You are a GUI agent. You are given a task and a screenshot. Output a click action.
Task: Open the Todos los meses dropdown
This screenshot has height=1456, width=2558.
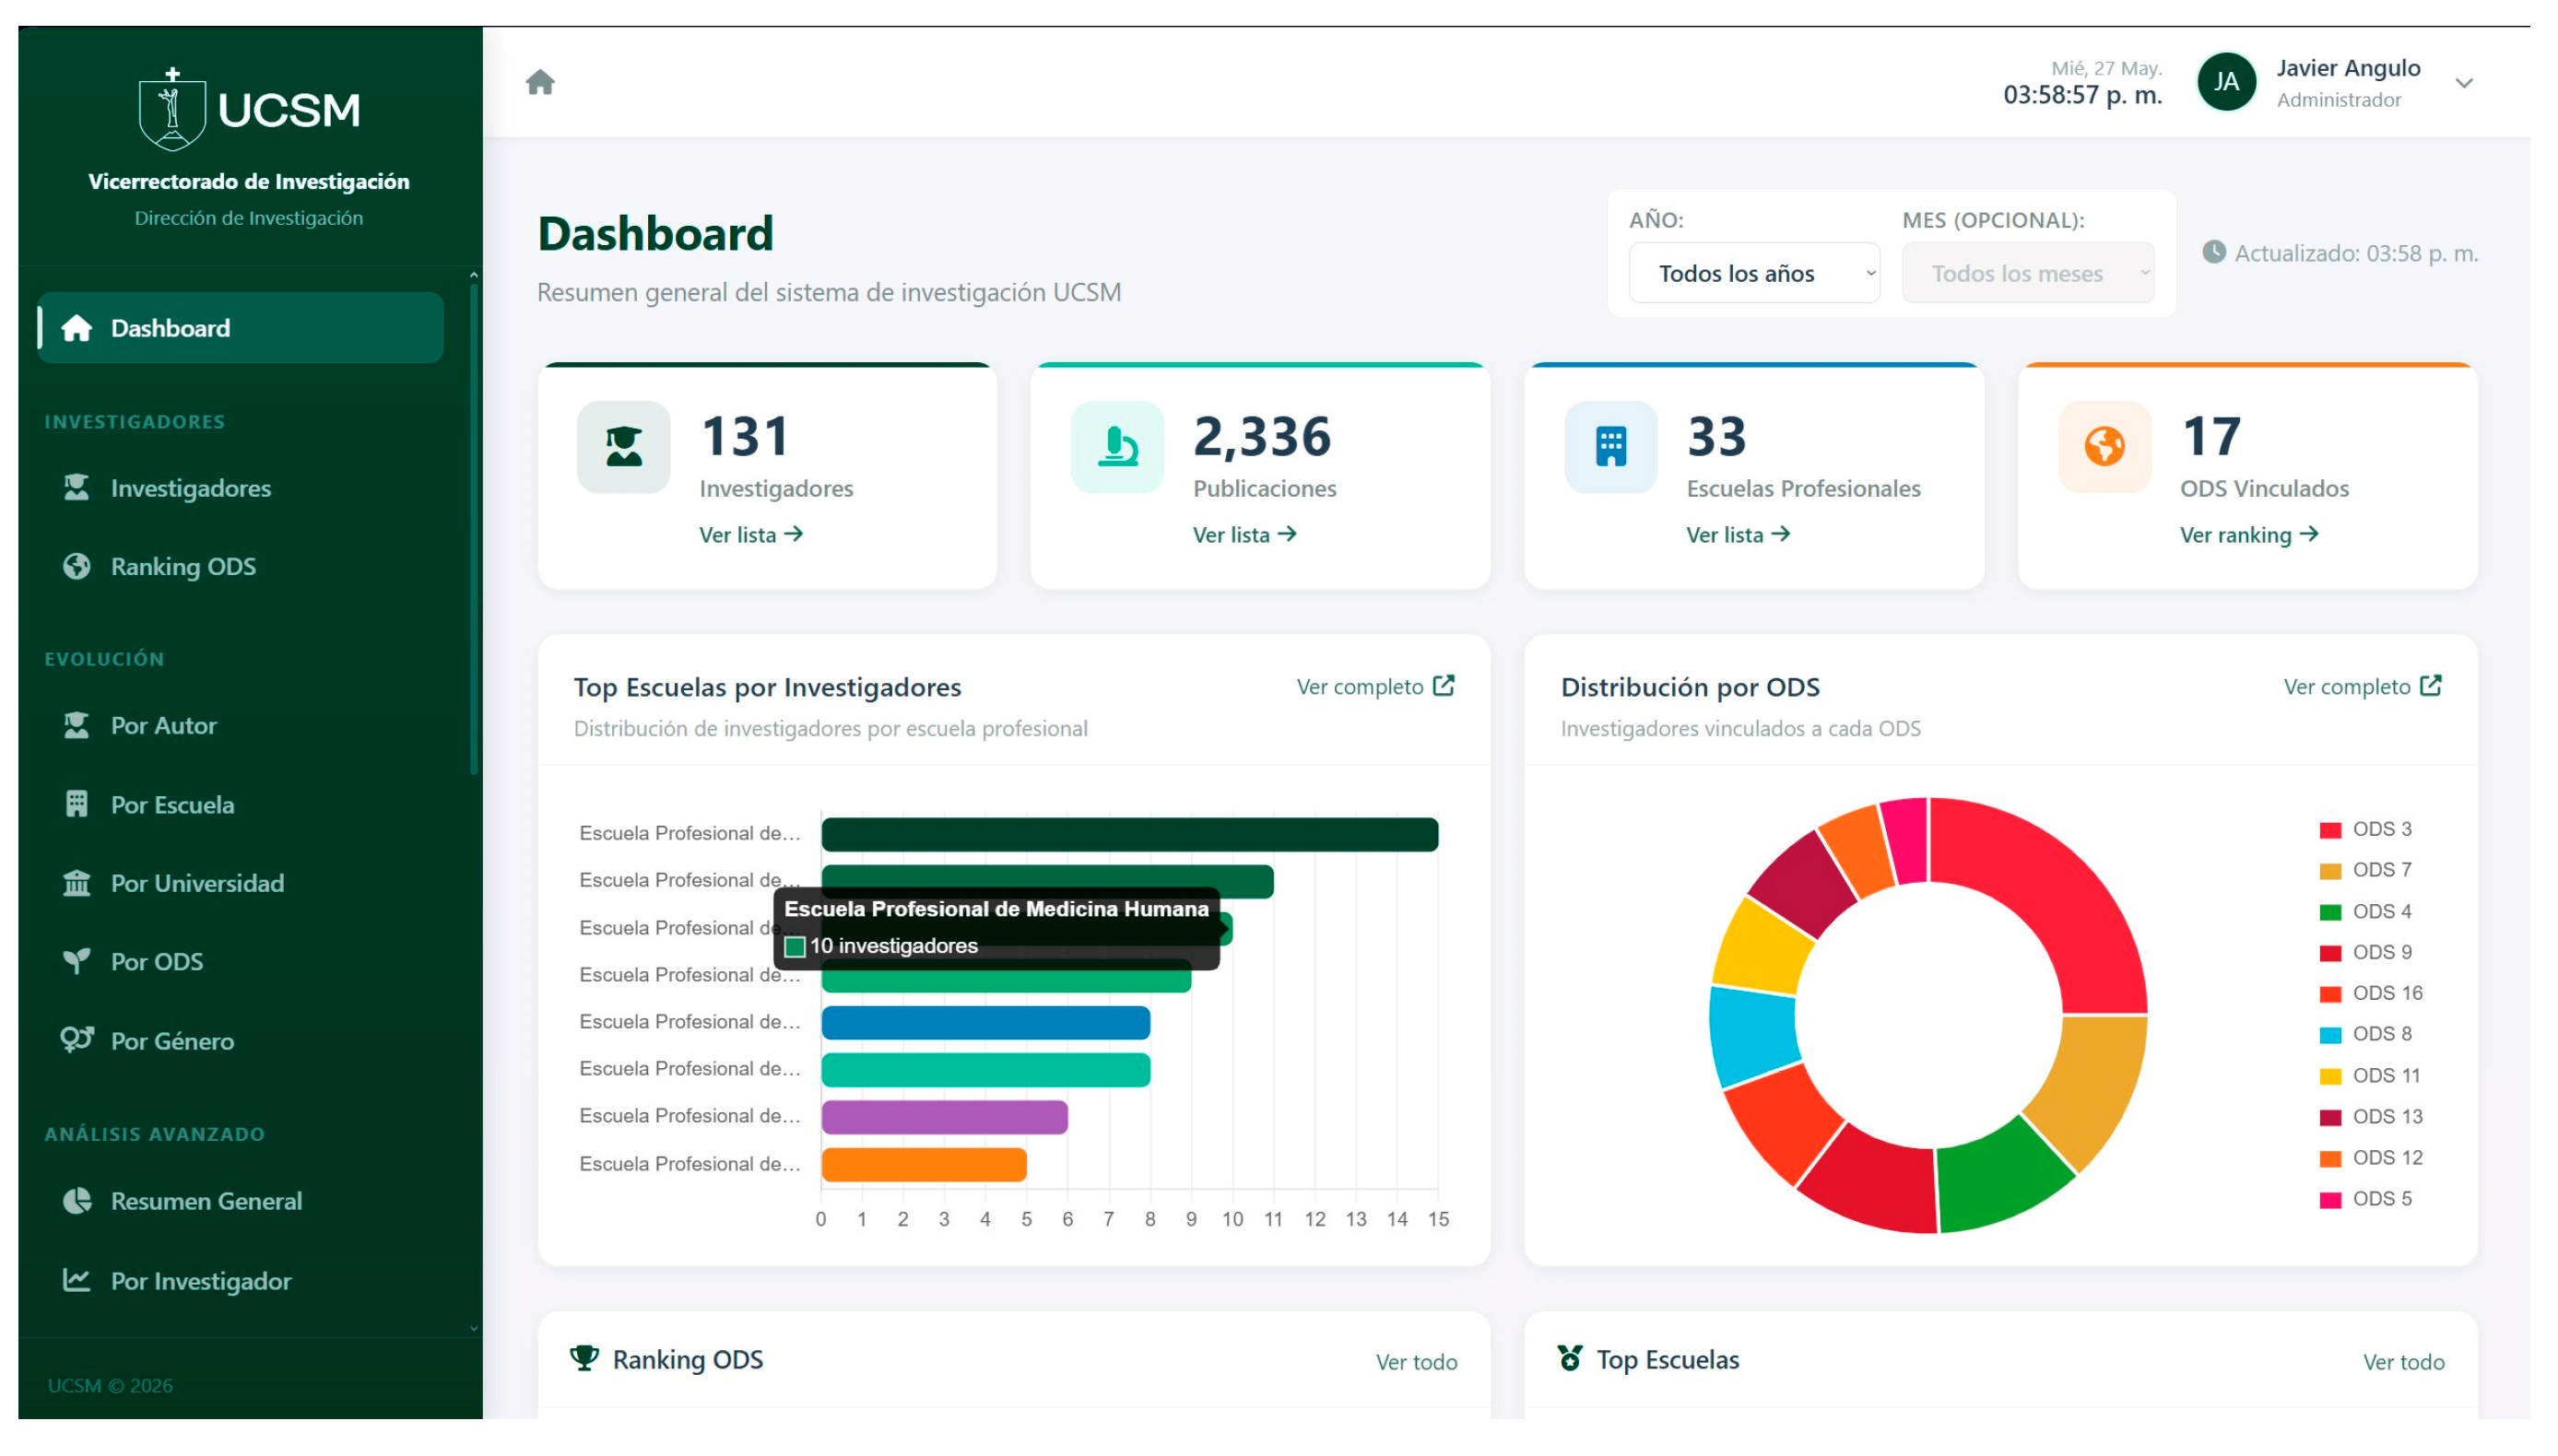[x=2028, y=273]
